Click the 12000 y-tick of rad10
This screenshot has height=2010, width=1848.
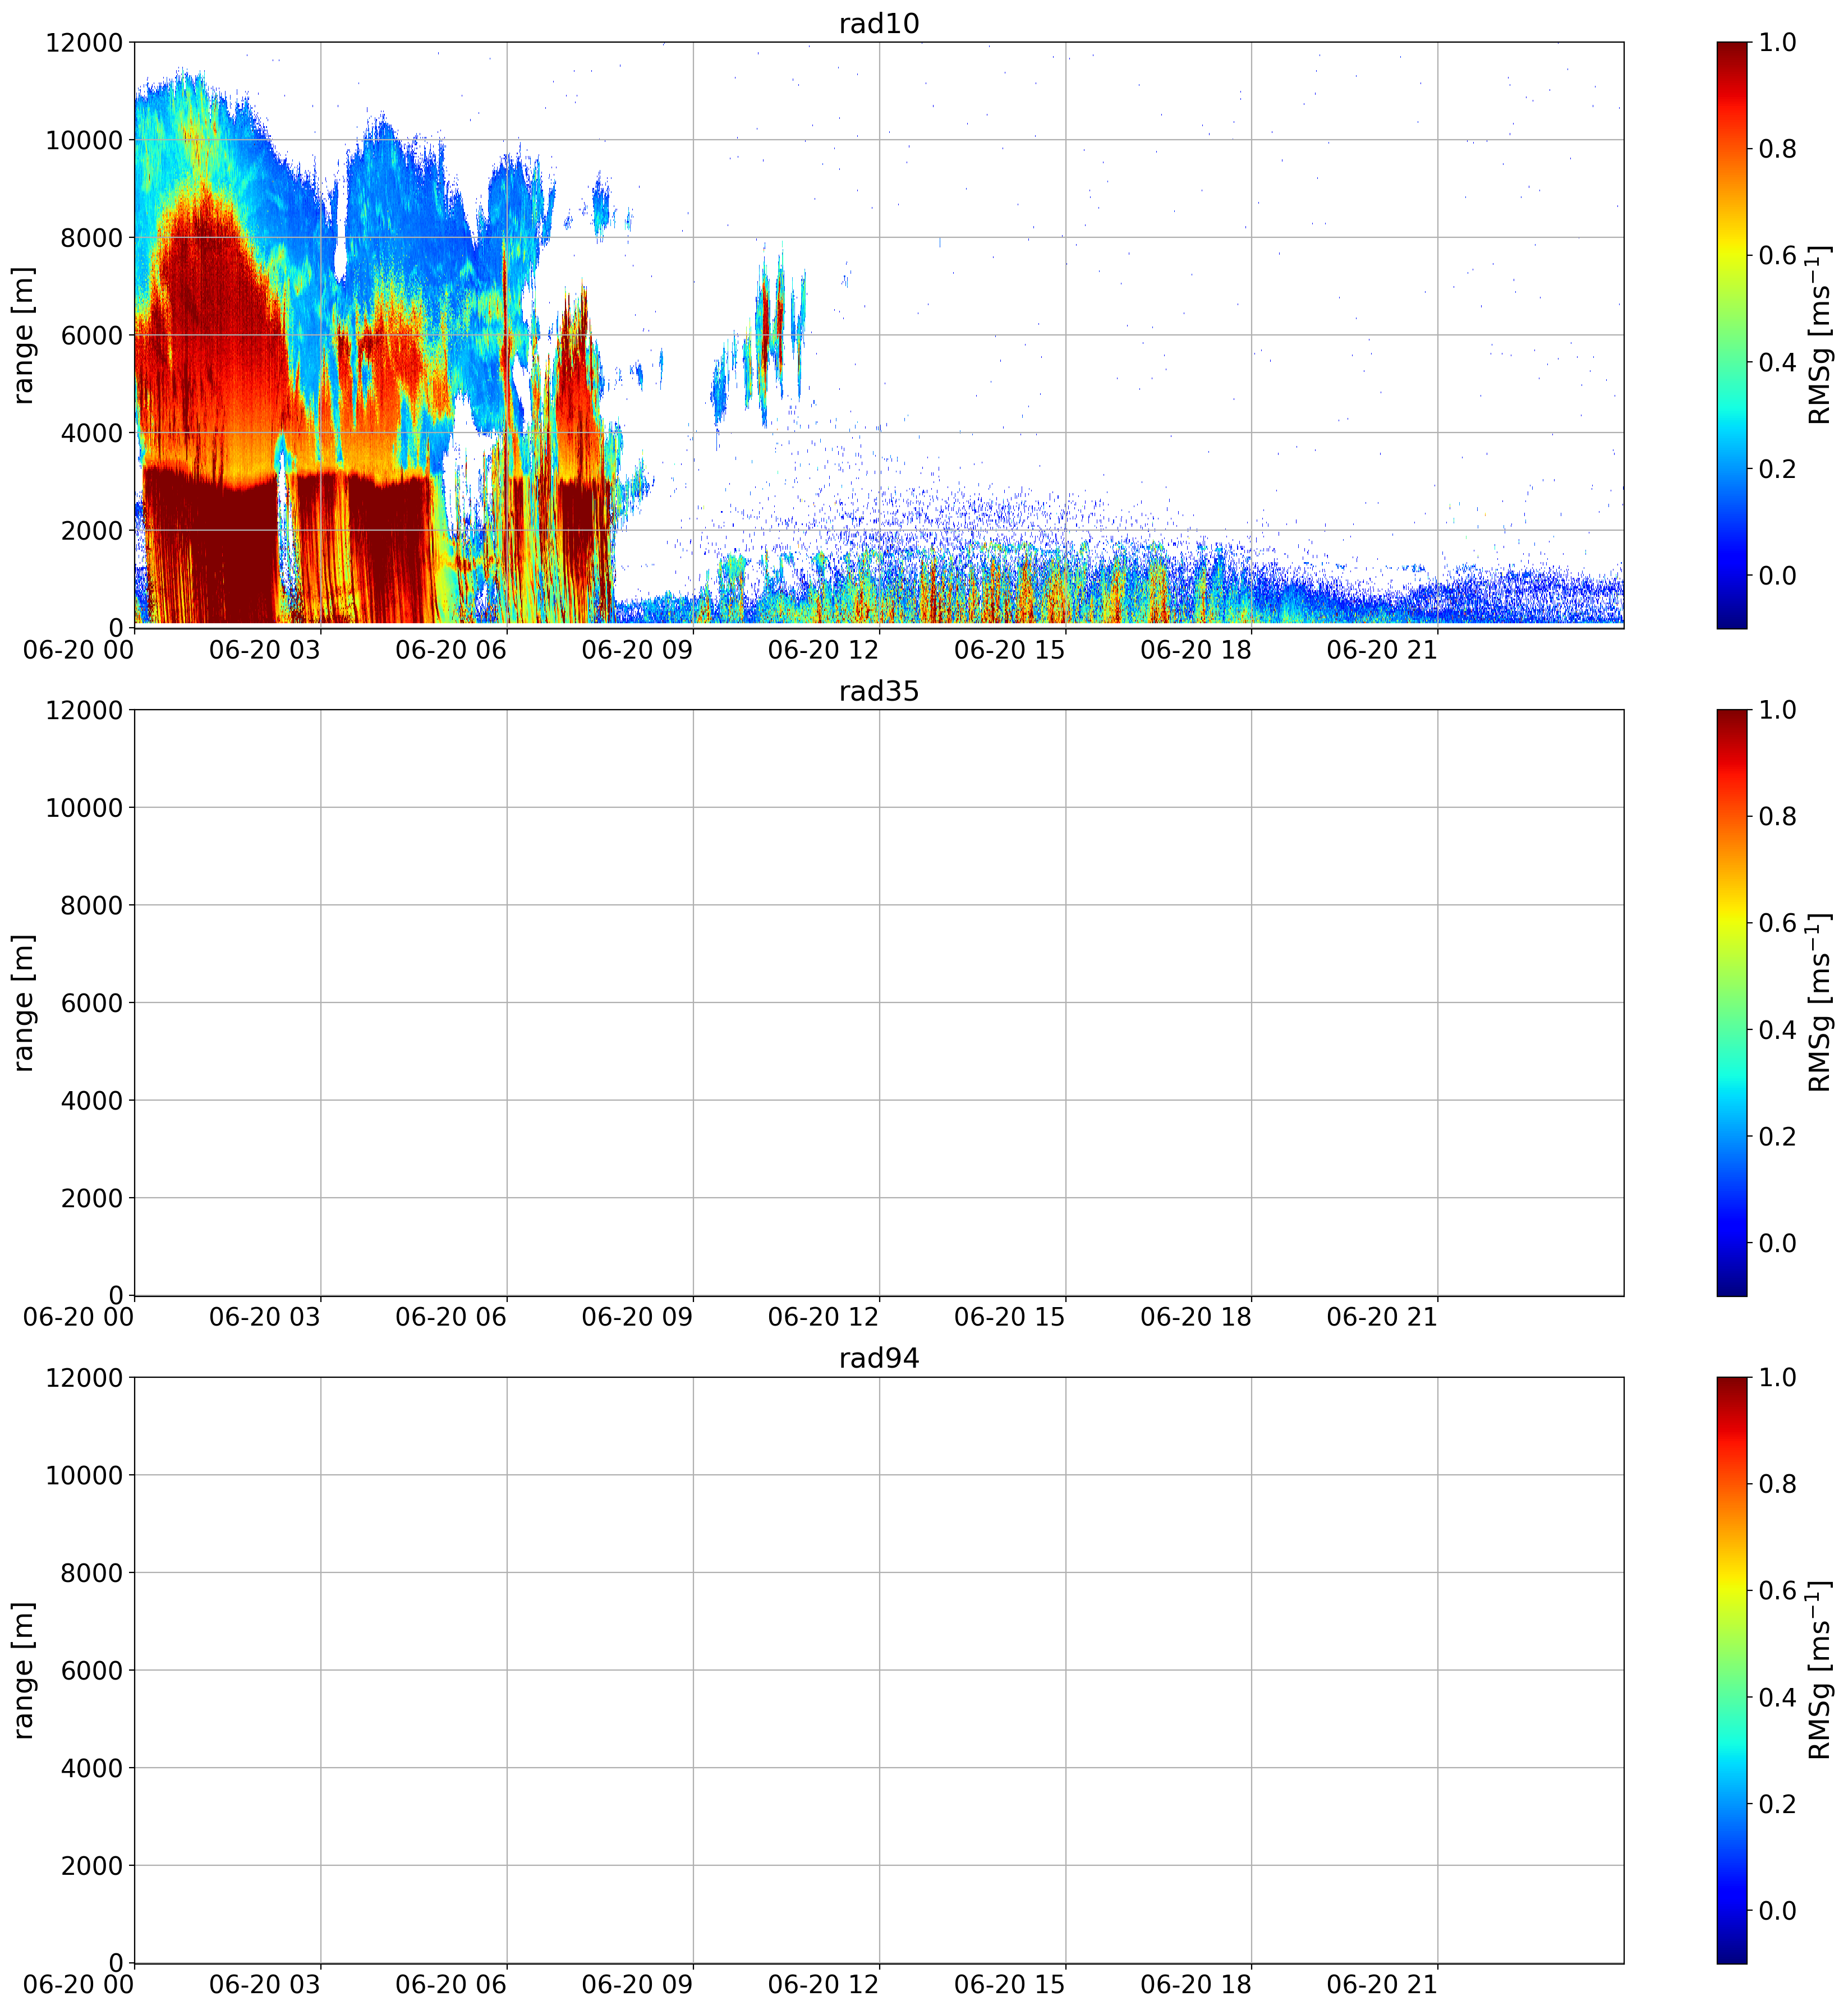click(84, 42)
